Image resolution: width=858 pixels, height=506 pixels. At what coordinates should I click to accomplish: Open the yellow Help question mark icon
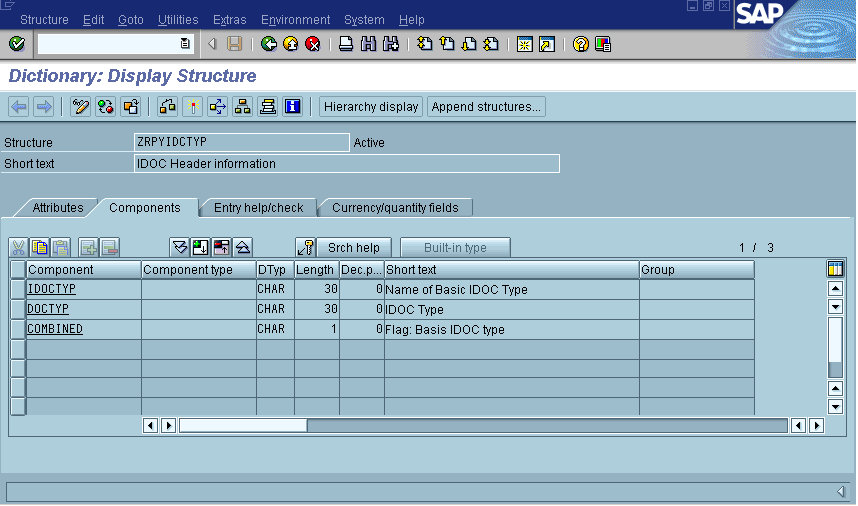(581, 44)
